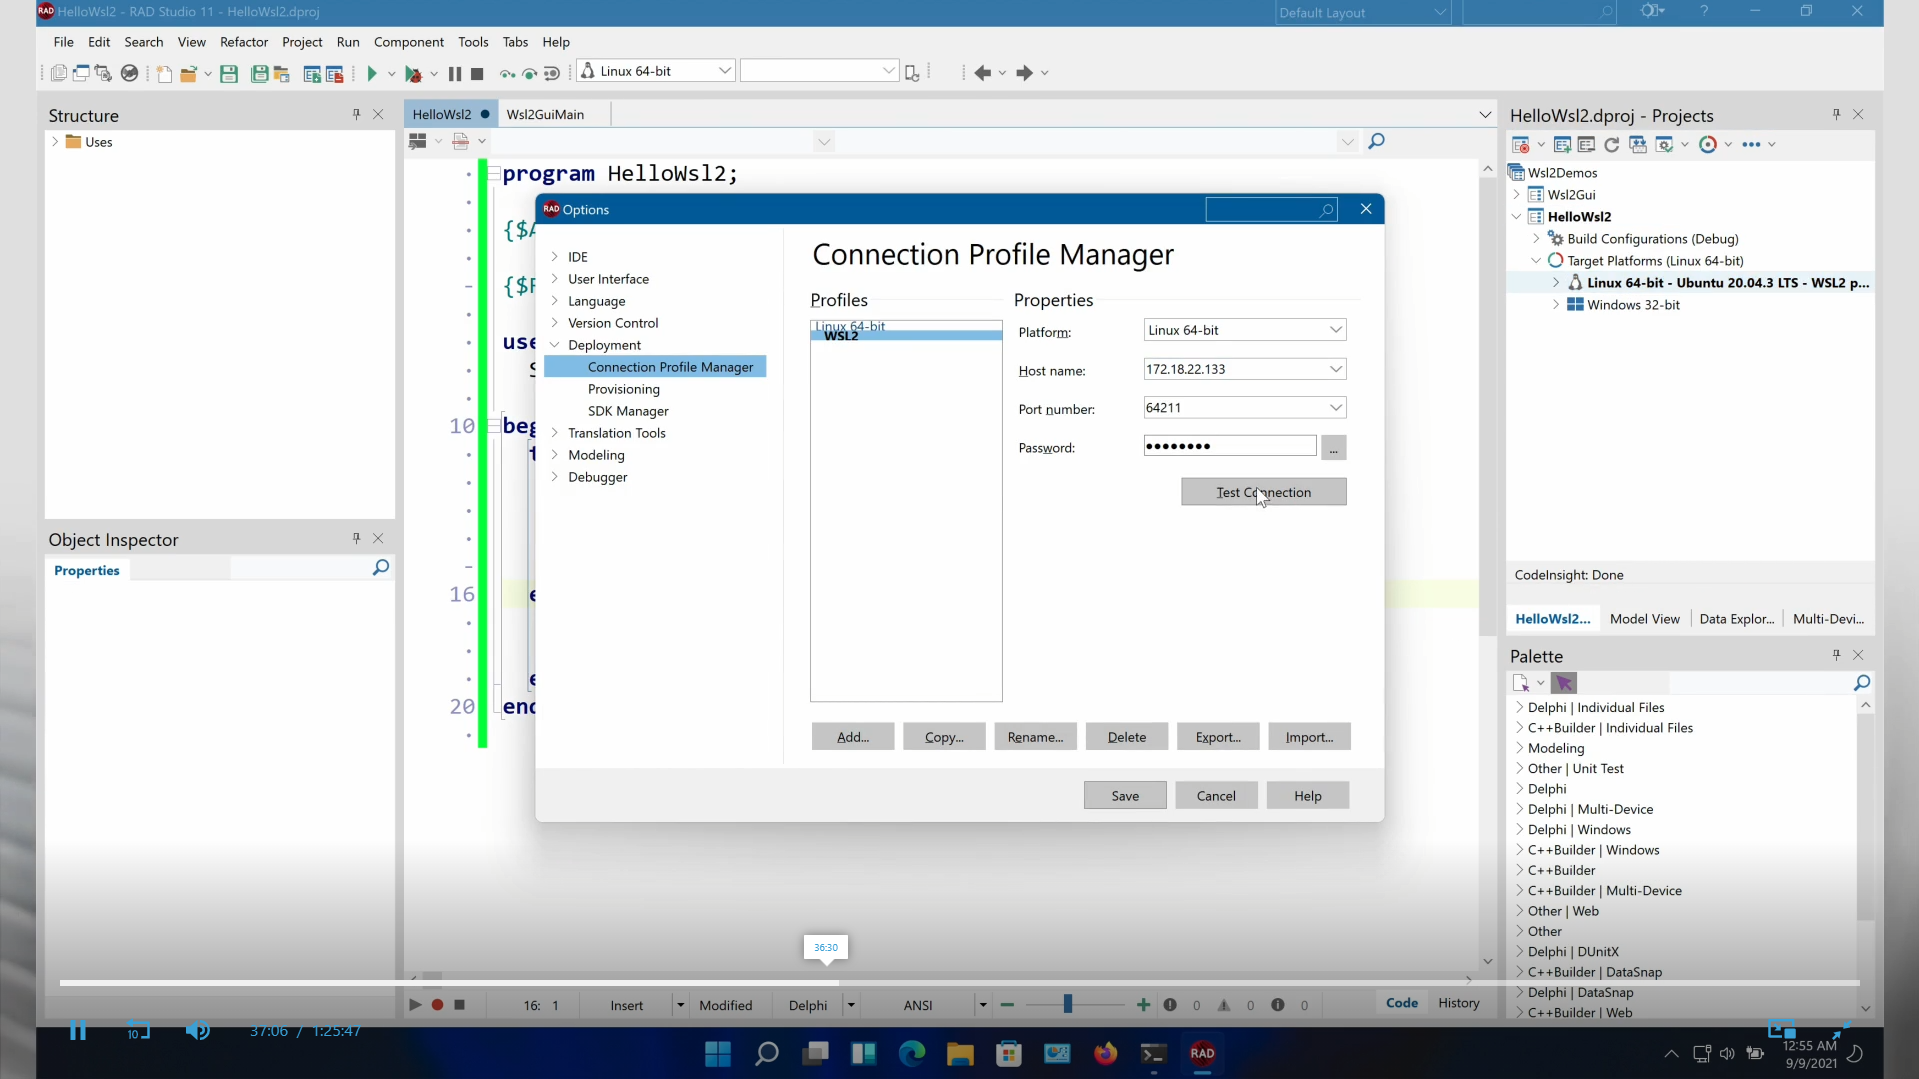The height and width of the screenshot is (1079, 1919).
Task: Pin the Palette panel
Action: pos(1836,655)
